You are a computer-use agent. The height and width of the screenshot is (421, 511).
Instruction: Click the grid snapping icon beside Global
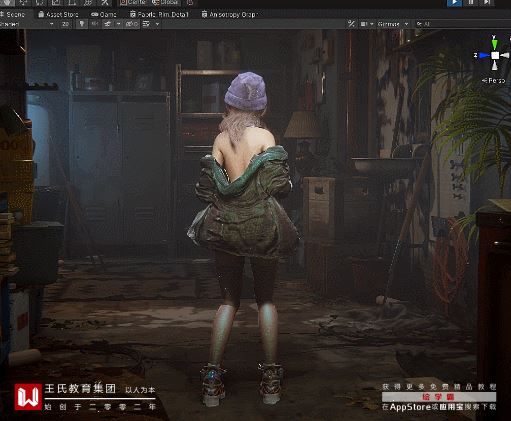190,2
